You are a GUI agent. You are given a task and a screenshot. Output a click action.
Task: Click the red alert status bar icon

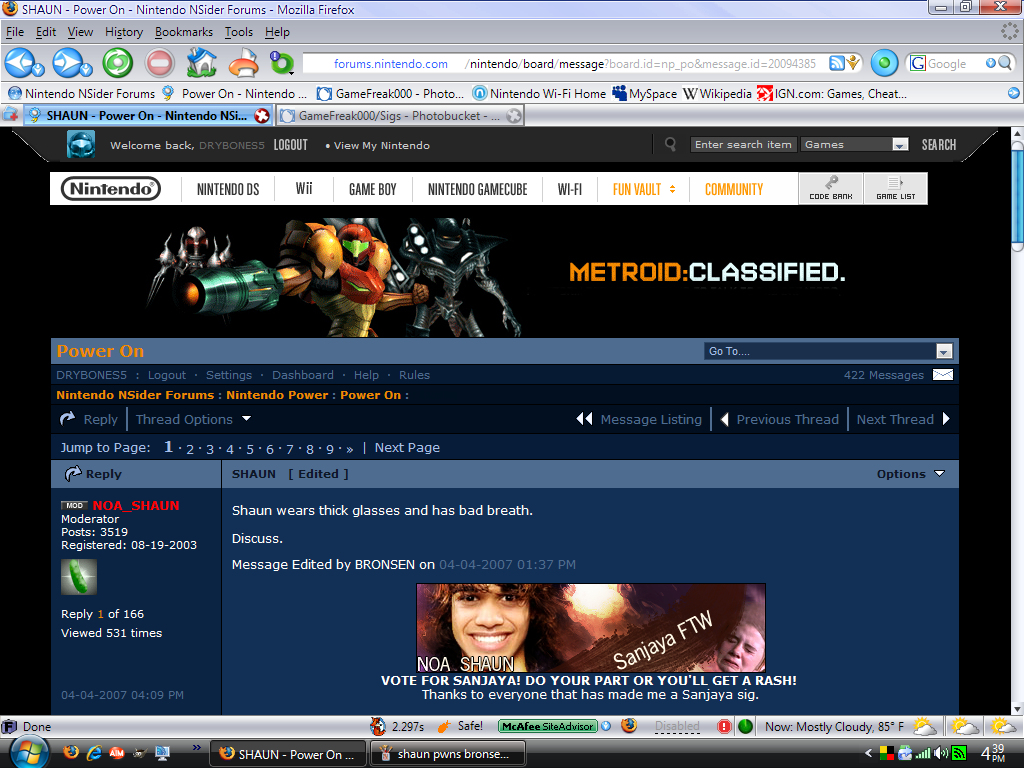[724, 726]
